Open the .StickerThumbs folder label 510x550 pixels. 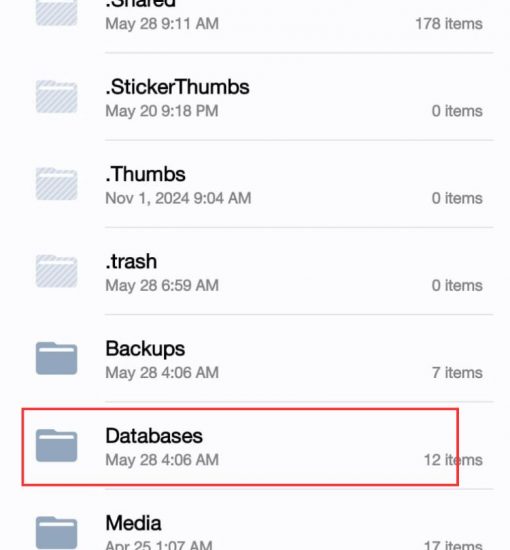[177, 87]
